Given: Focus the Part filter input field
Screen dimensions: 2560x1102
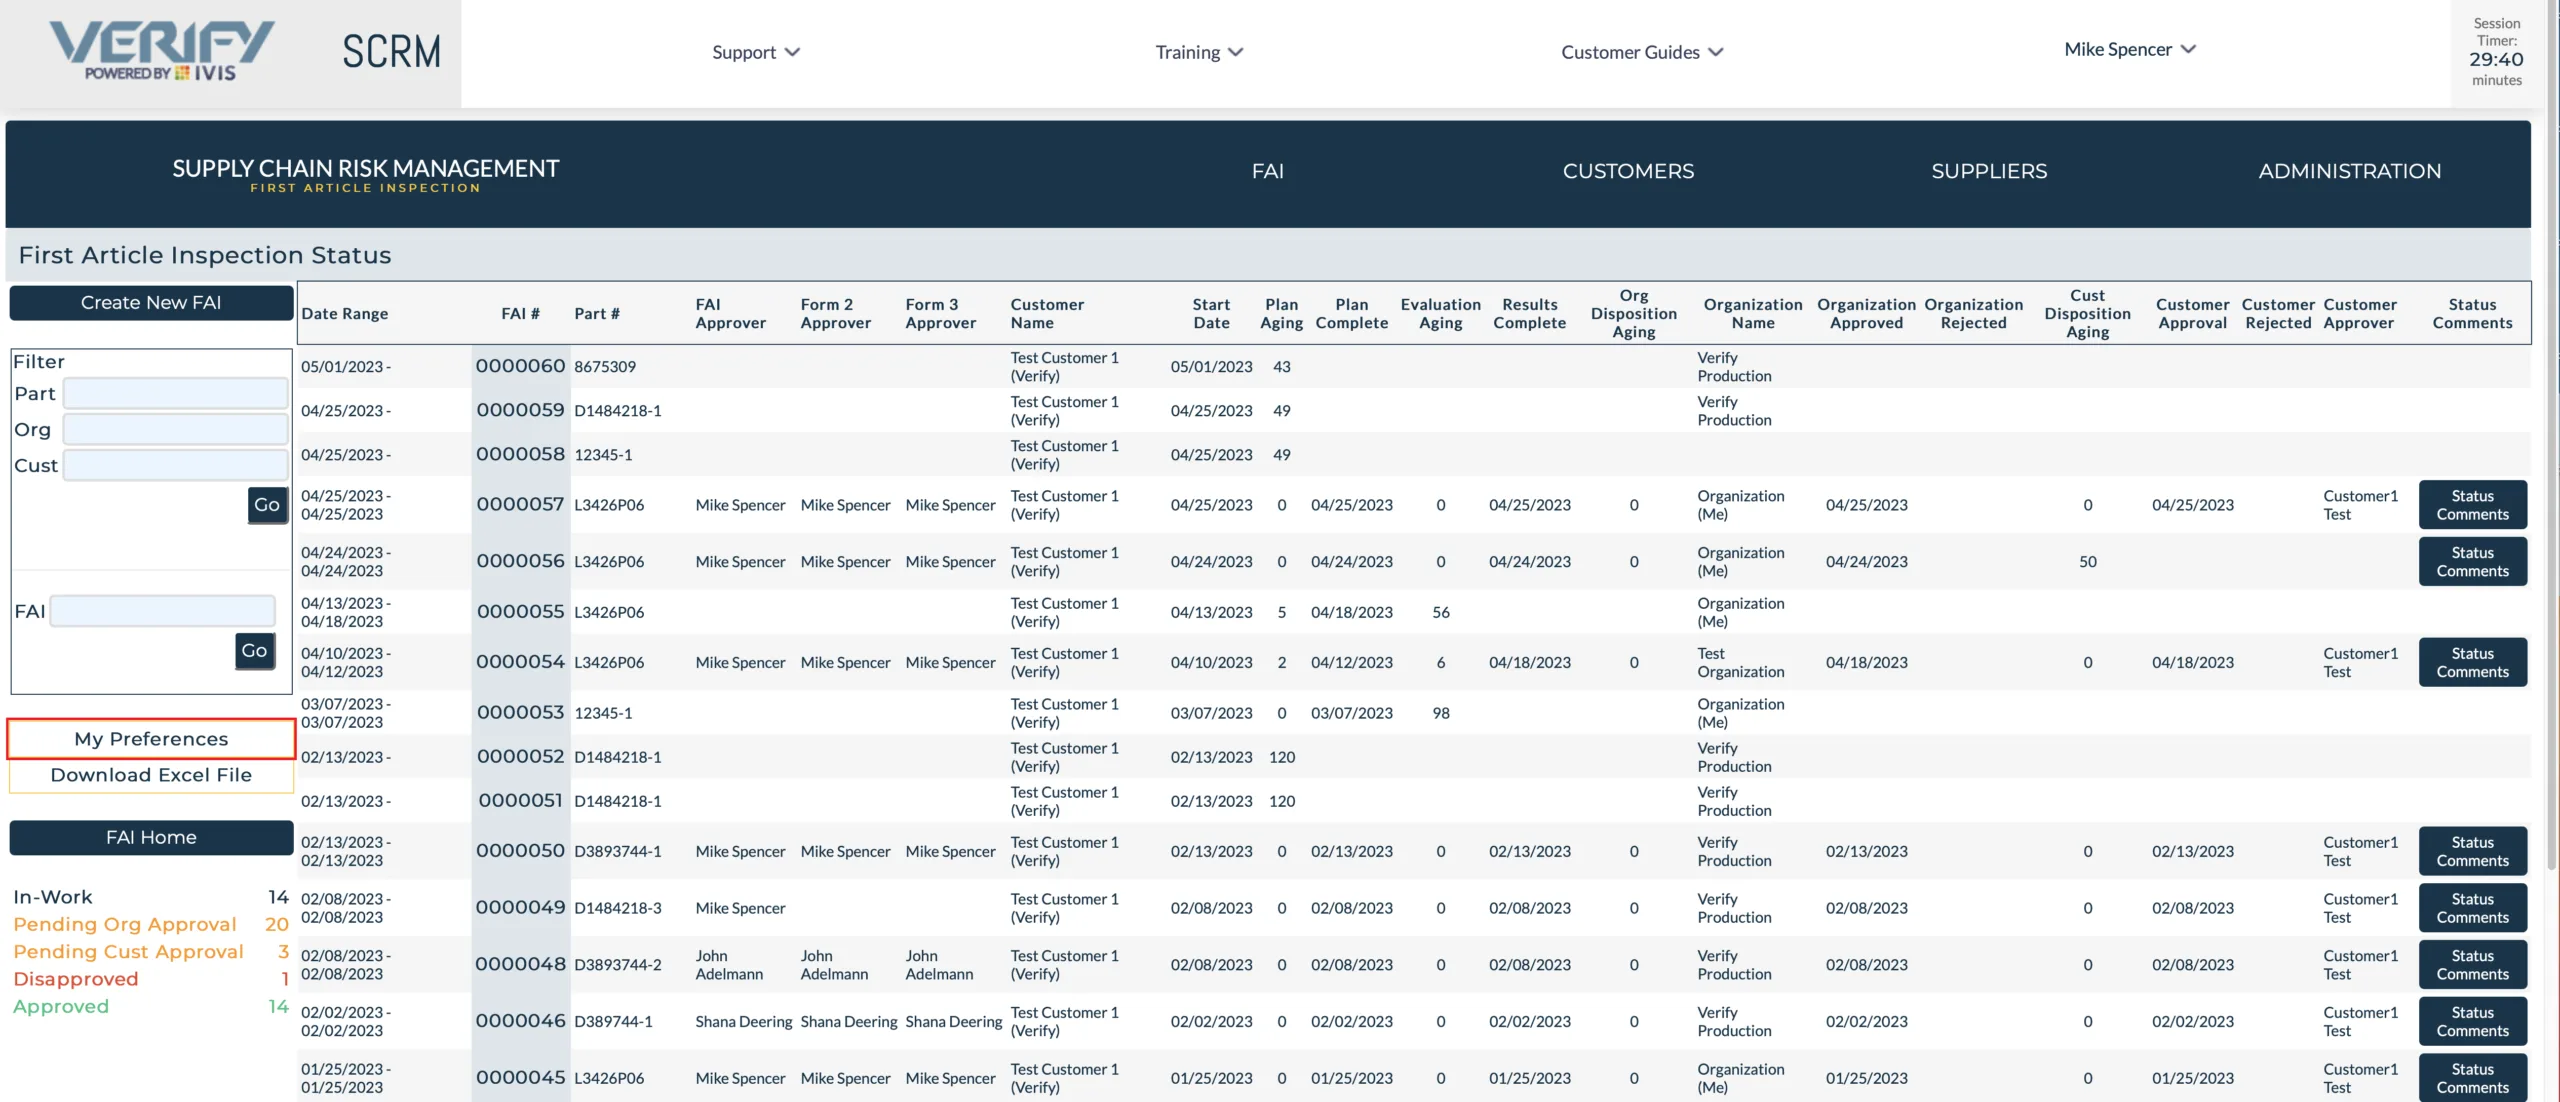Looking at the screenshot, I should [x=176, y=393].
